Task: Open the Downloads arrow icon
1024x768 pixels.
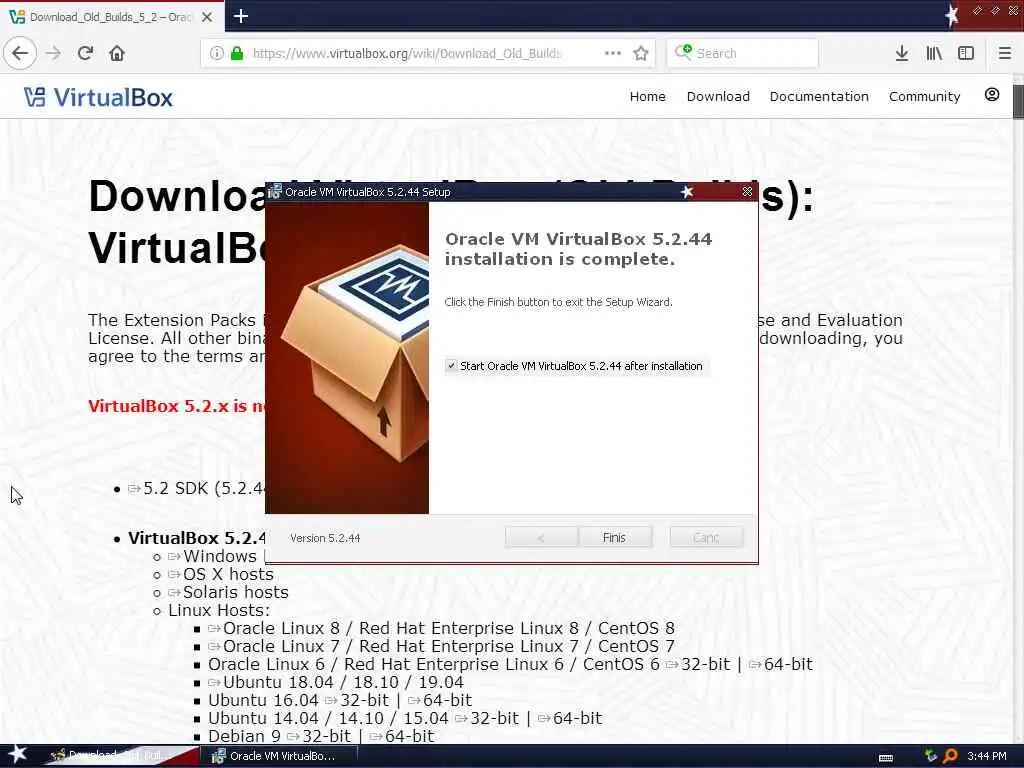Action: point(901,53)
